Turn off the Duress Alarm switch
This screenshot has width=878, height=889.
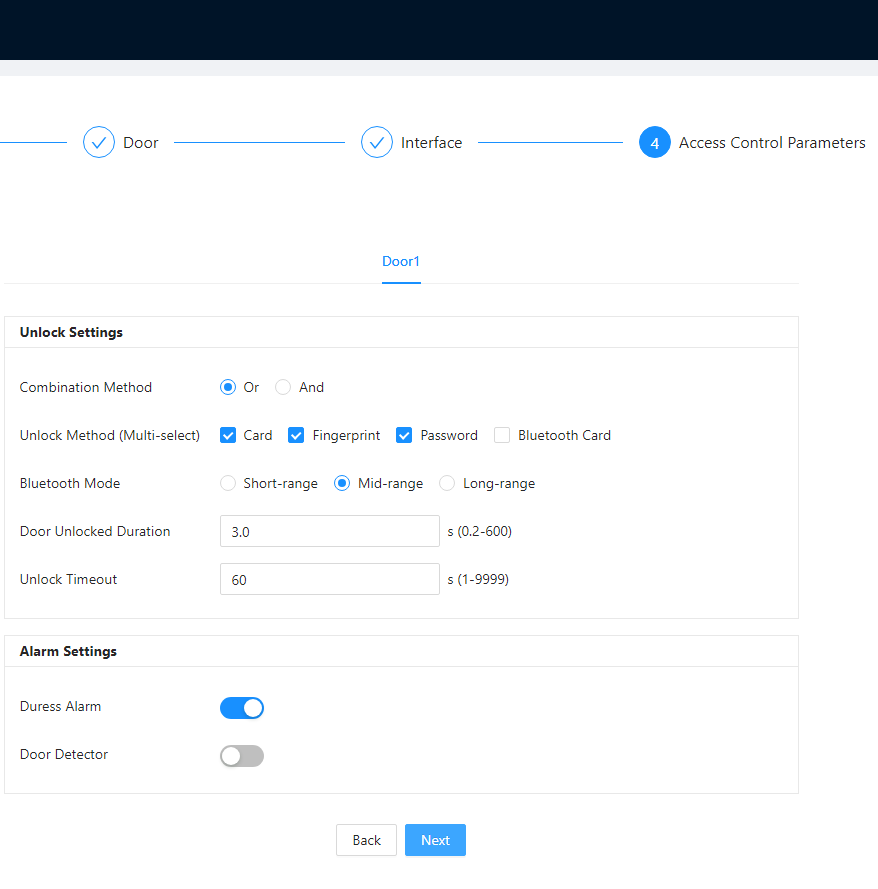click(242, 708)
